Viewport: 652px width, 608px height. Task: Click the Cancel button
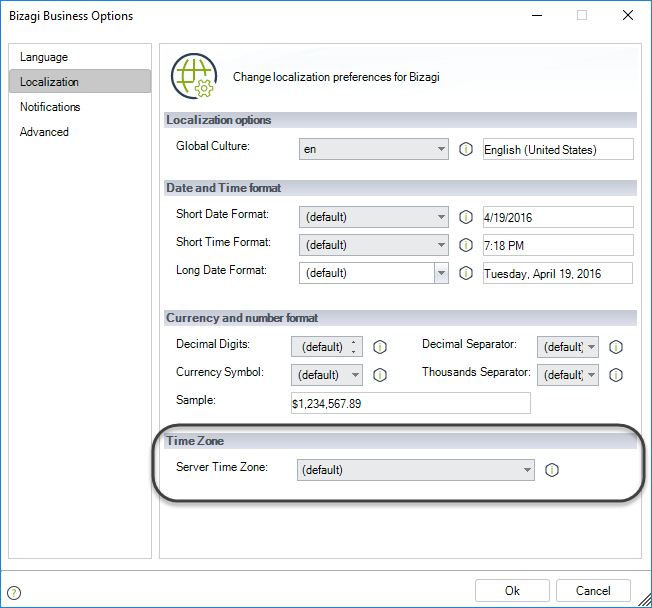click(x=593, y=591)
